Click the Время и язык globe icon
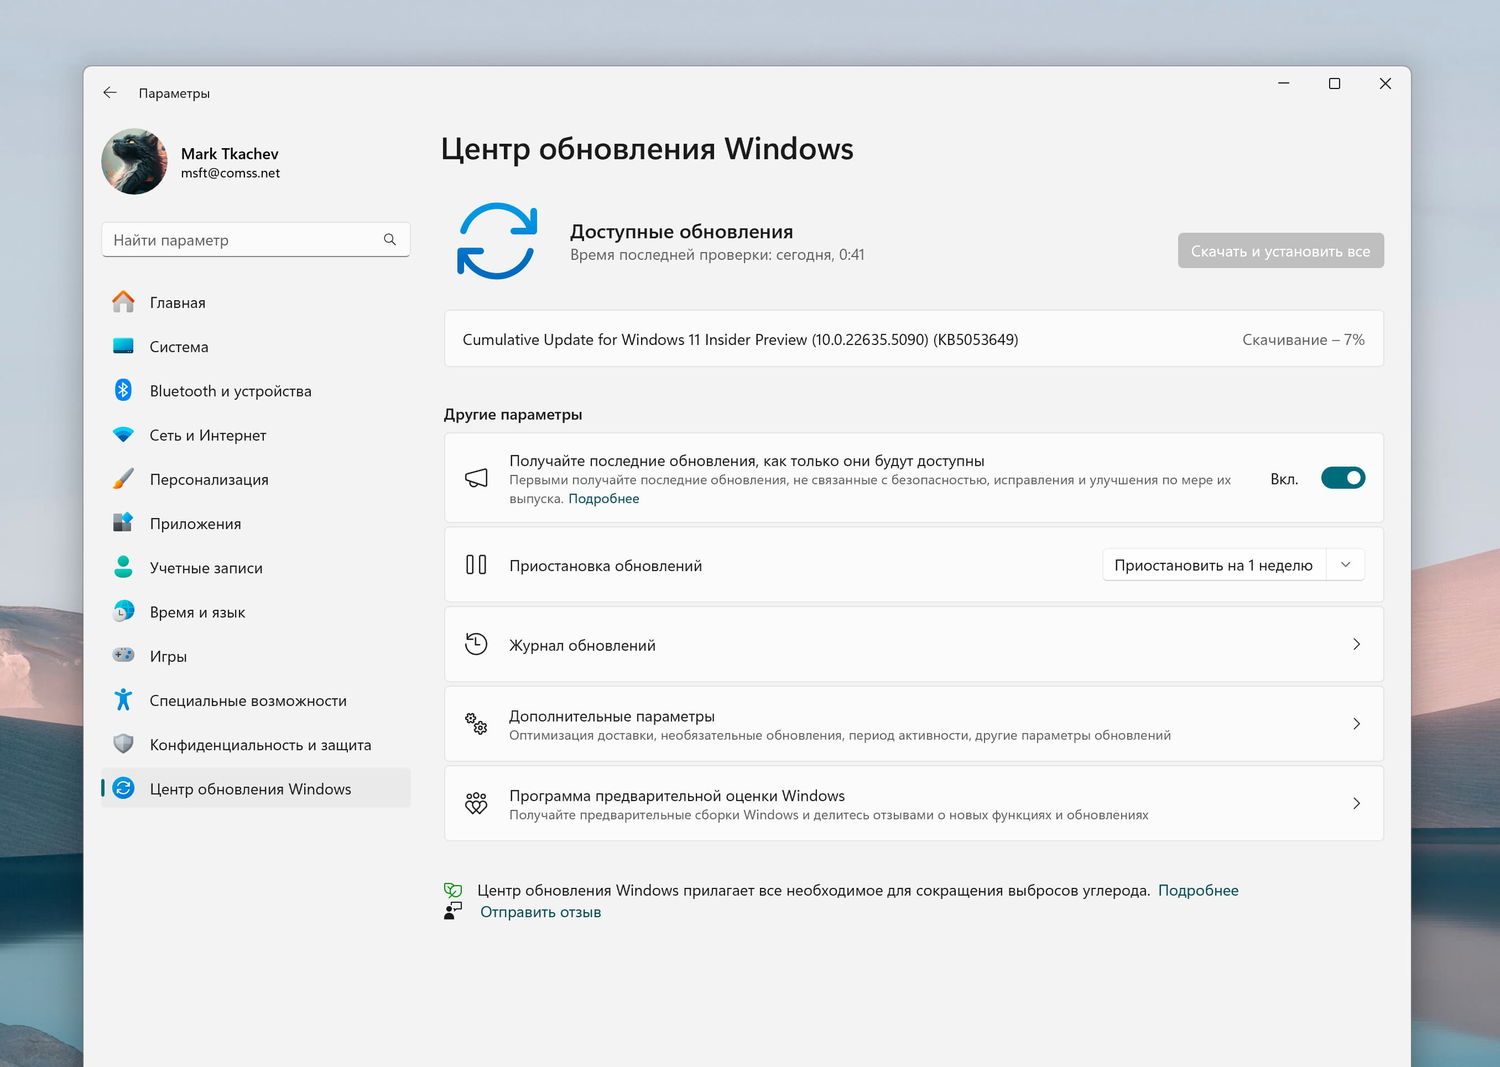Screen dimensions: 1500x1067 (123, 611)
